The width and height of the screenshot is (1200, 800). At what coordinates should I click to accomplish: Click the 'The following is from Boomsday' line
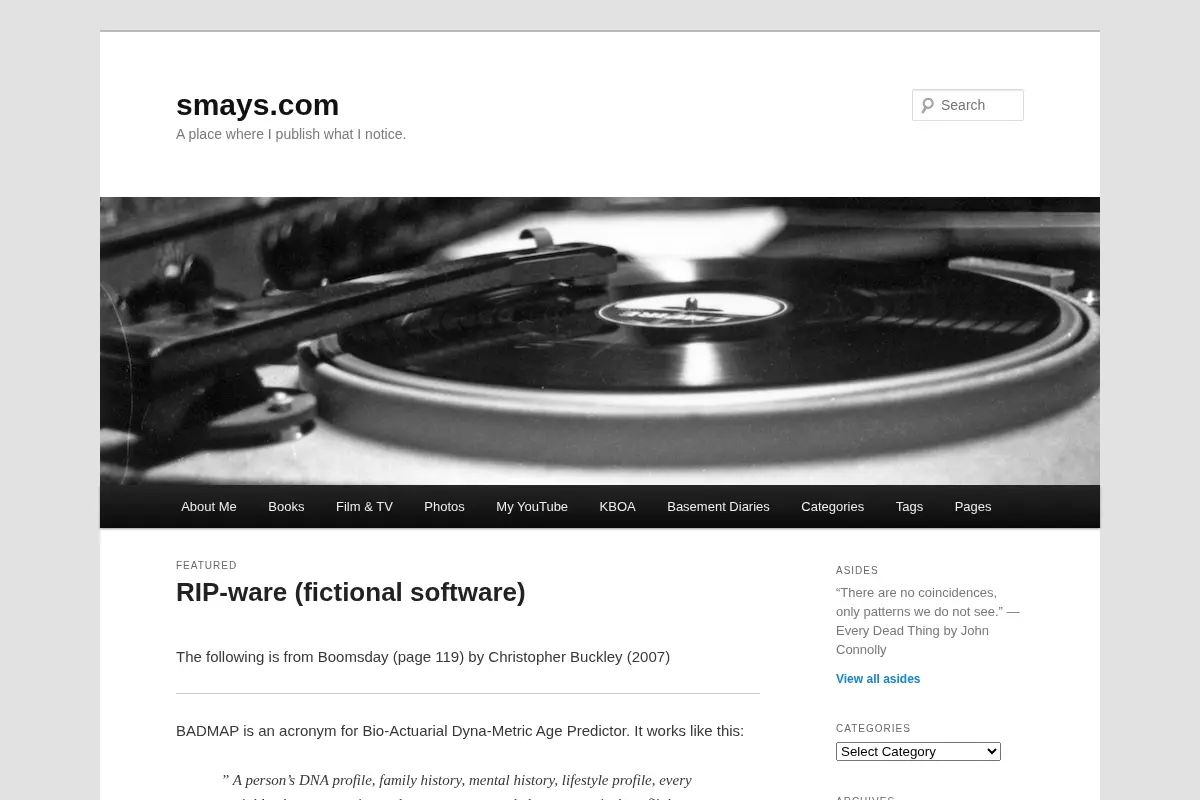[423, 657]
